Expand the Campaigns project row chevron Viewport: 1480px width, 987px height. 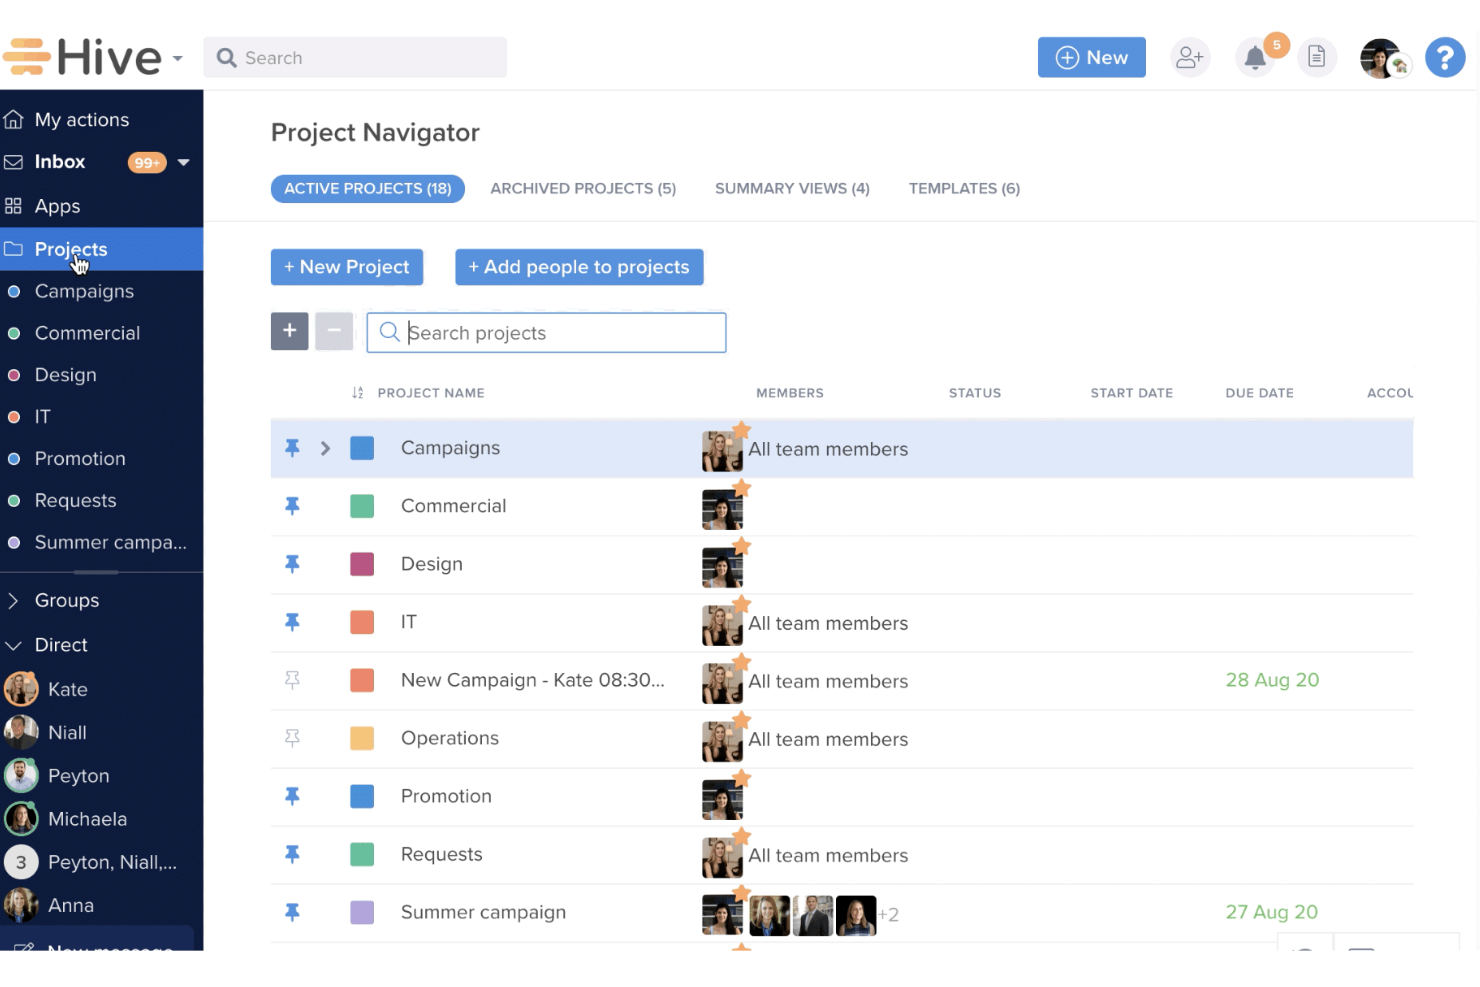[x=325, y=448]
